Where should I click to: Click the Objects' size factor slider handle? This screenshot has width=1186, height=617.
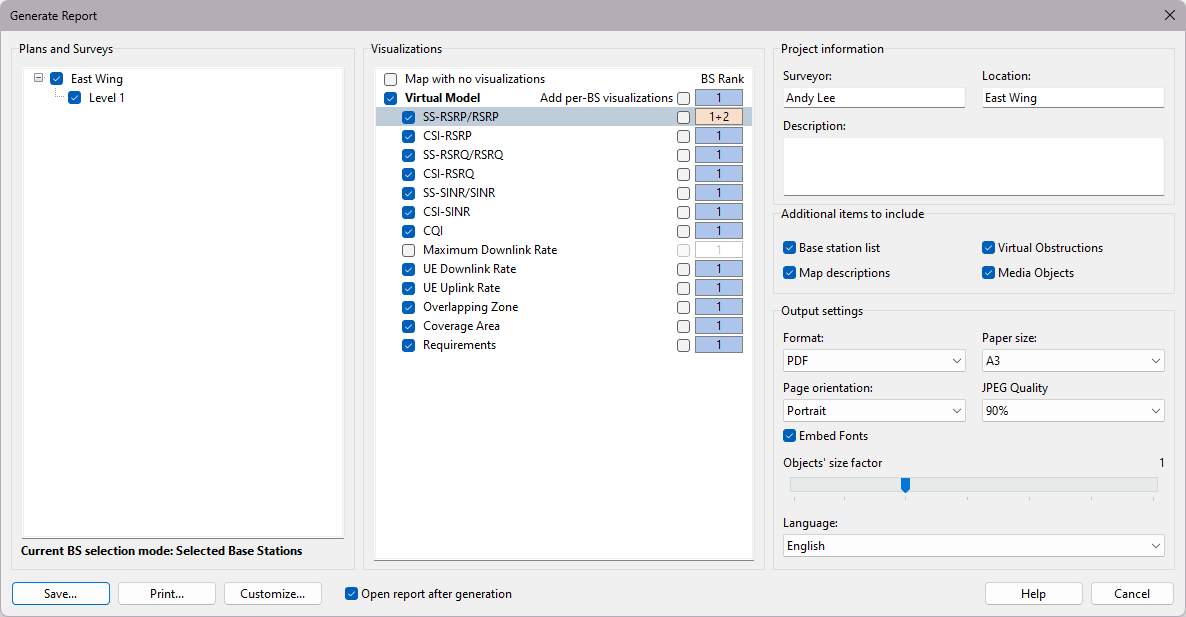click(x=905, y=485)
